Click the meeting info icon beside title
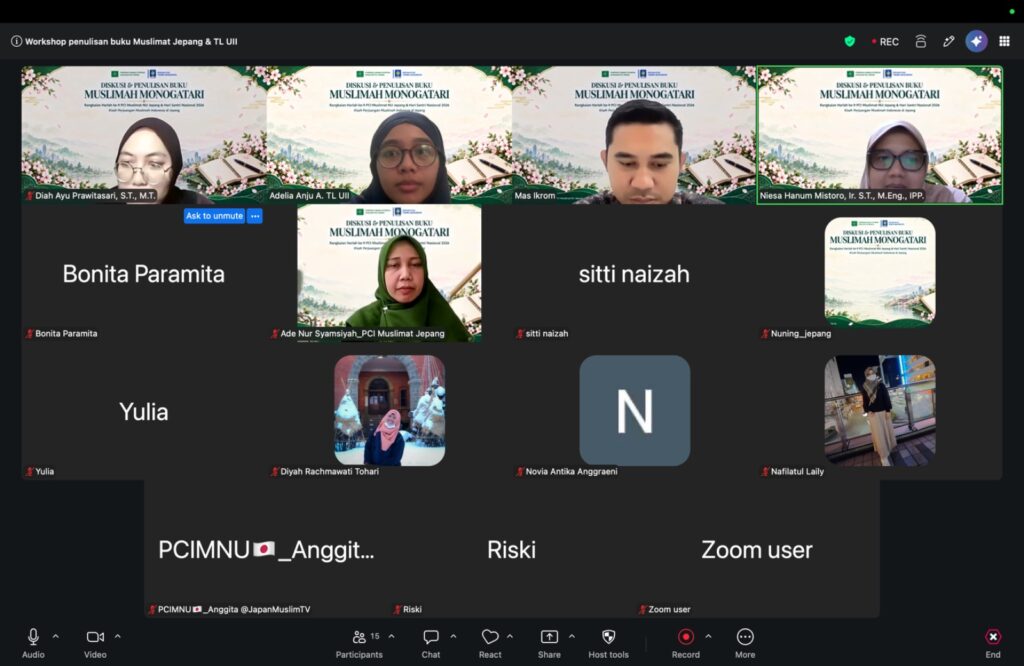Screen dimensions: 1024x666 pos(16,41)
